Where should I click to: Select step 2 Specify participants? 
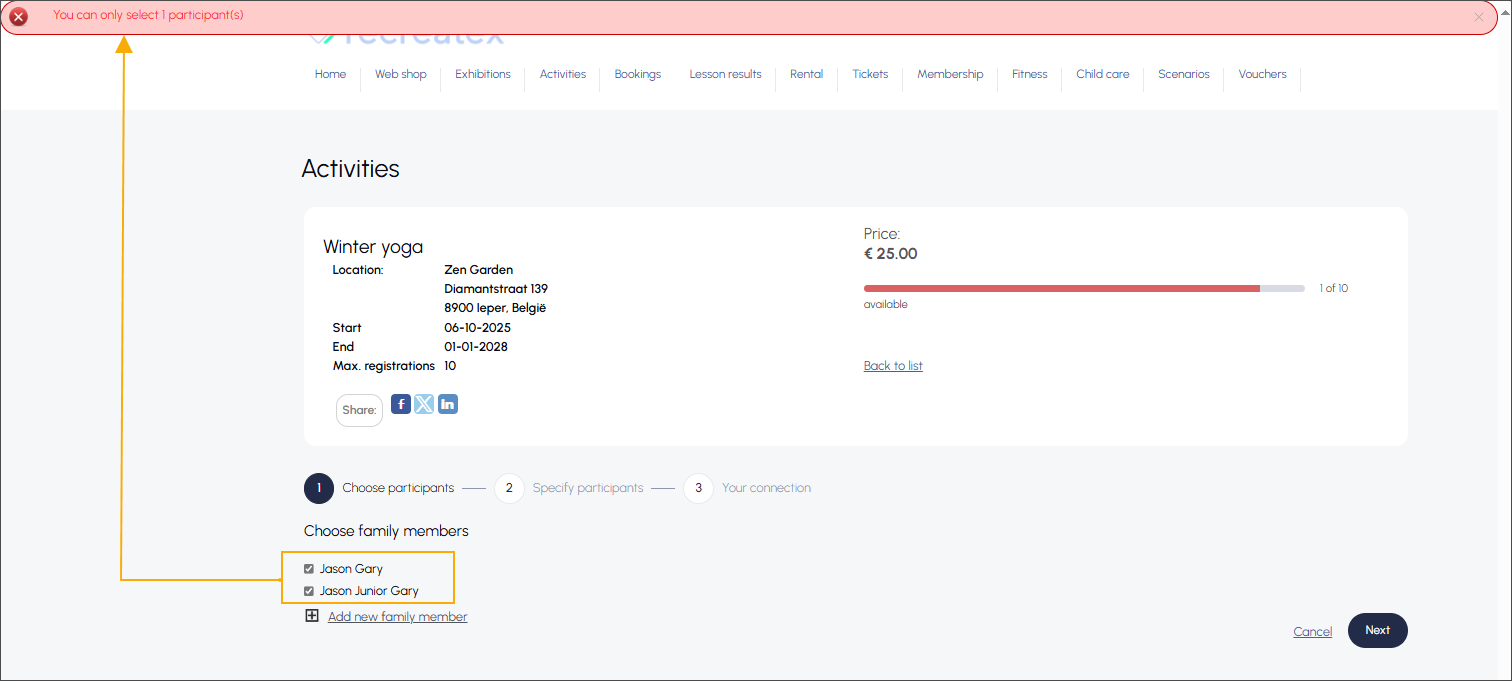509,488
